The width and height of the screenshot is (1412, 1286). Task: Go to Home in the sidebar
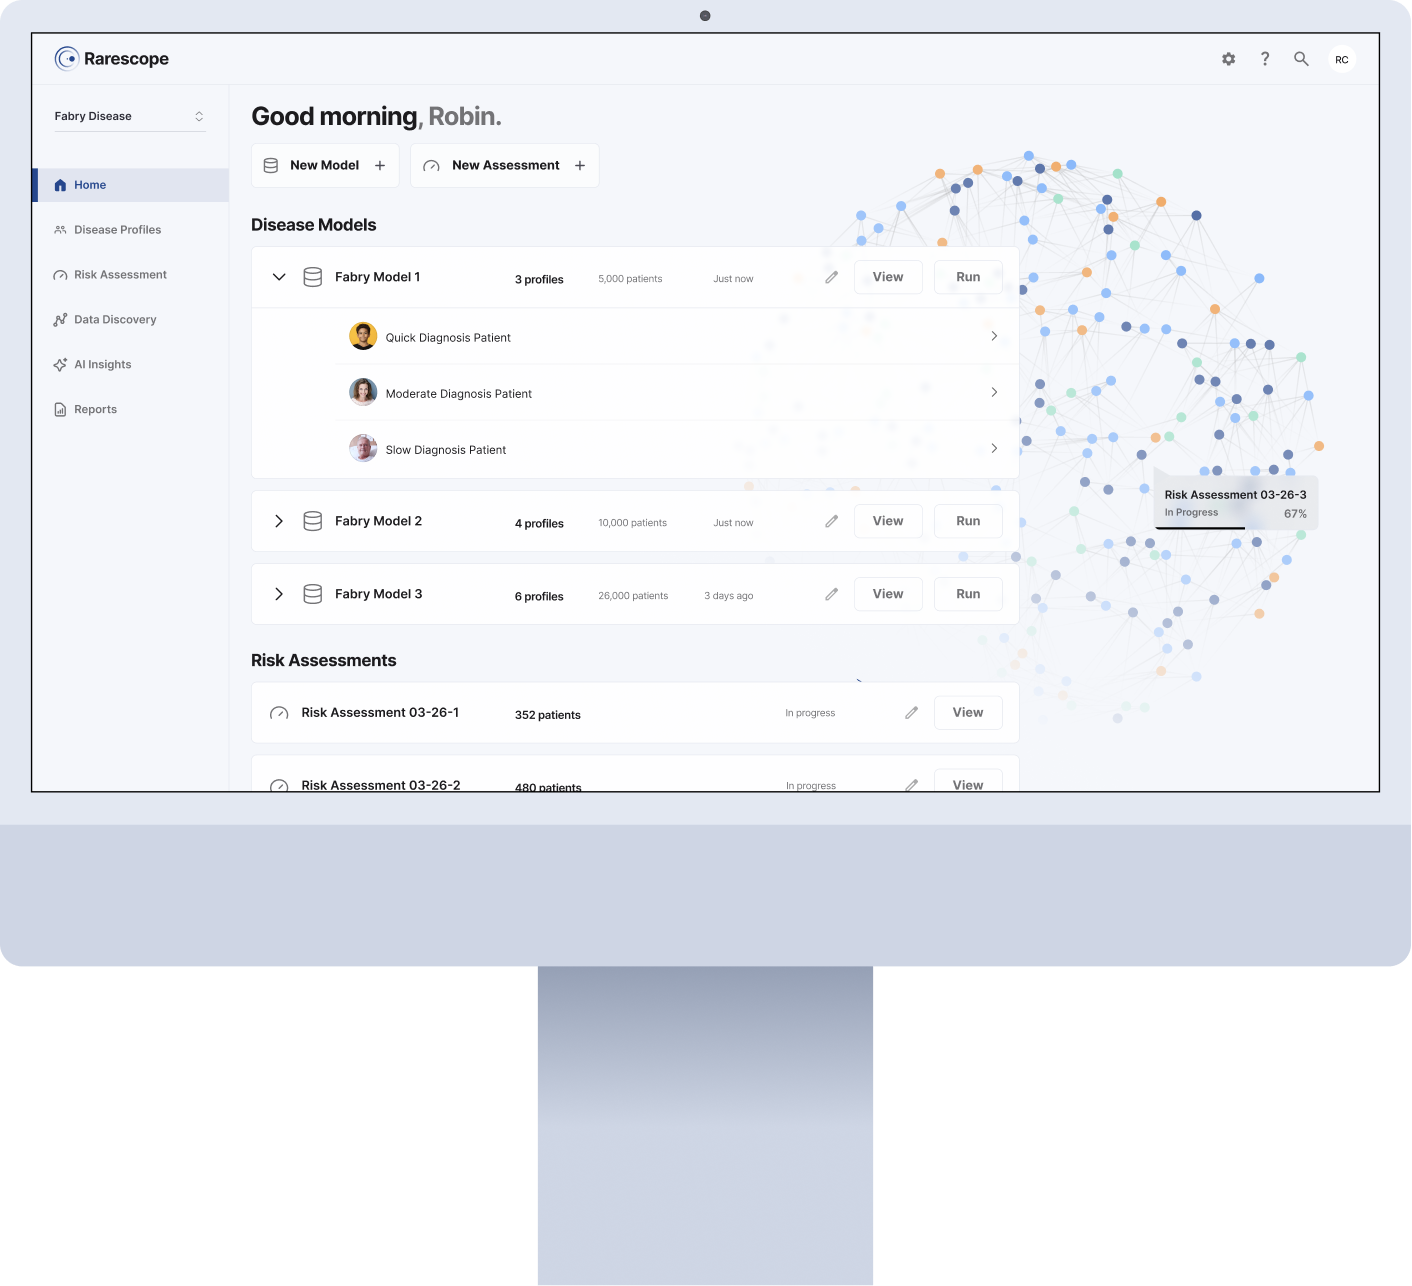click(131, 185)
